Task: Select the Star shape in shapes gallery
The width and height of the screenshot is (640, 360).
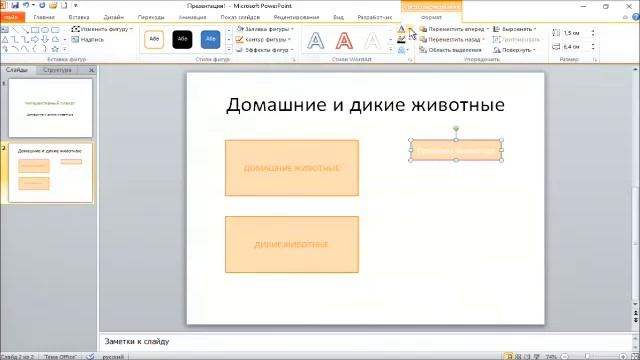Action: click(x=55, y=49)
